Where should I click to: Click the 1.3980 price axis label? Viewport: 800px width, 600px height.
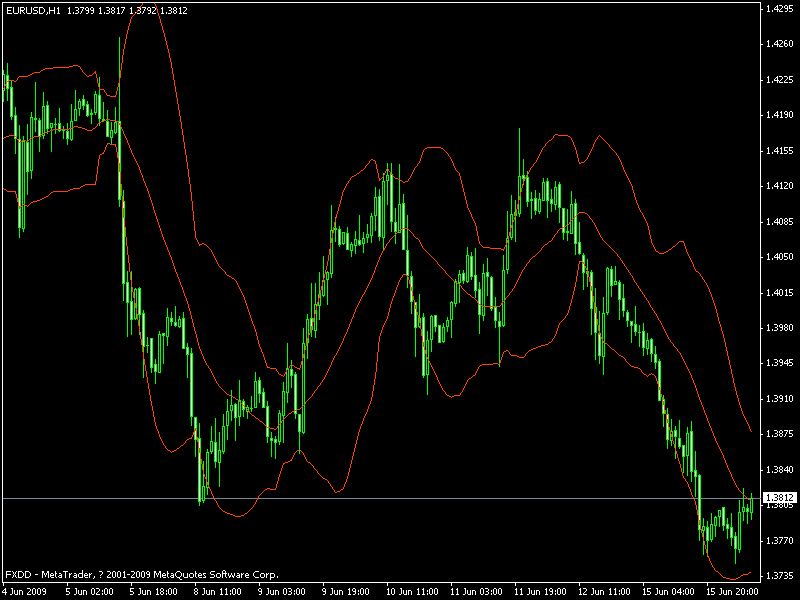(780, 328)
